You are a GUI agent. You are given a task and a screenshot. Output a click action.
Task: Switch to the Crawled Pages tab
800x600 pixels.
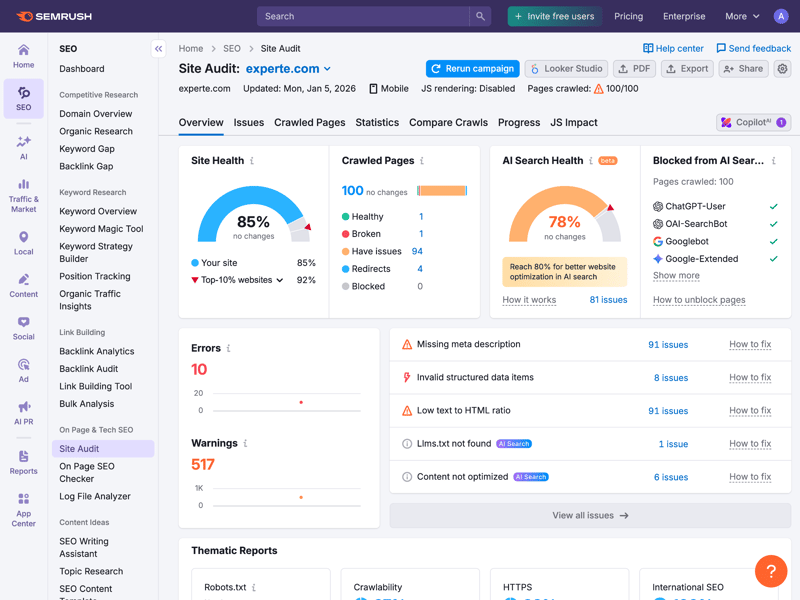point(309,122)
